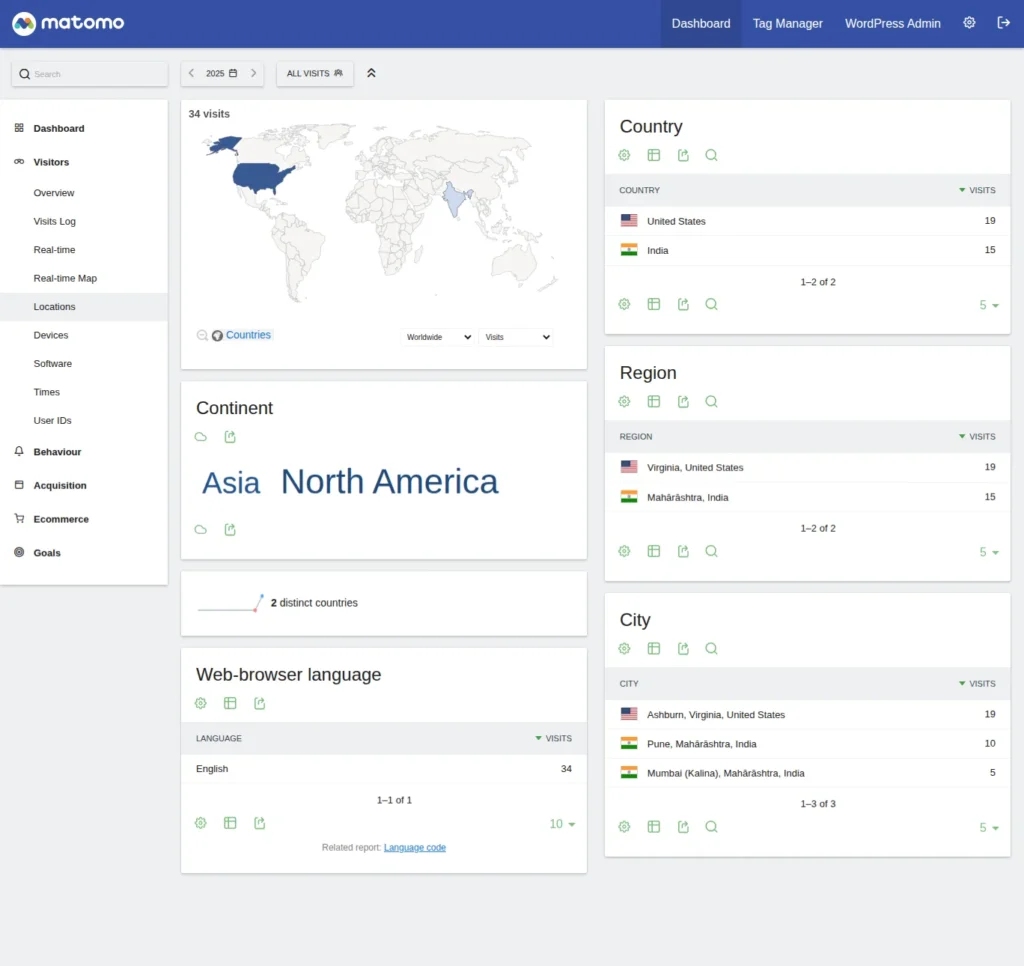Click the search icon under City heading
Screen dimensions: 1024x966
pyautogui.click(x=711, y=648)
